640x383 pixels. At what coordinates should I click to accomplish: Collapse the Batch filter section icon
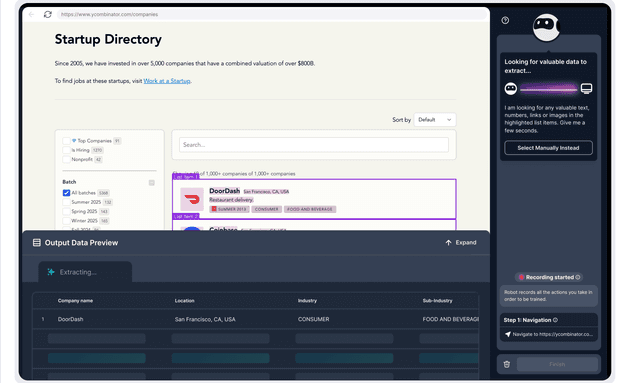pos(151,183)
